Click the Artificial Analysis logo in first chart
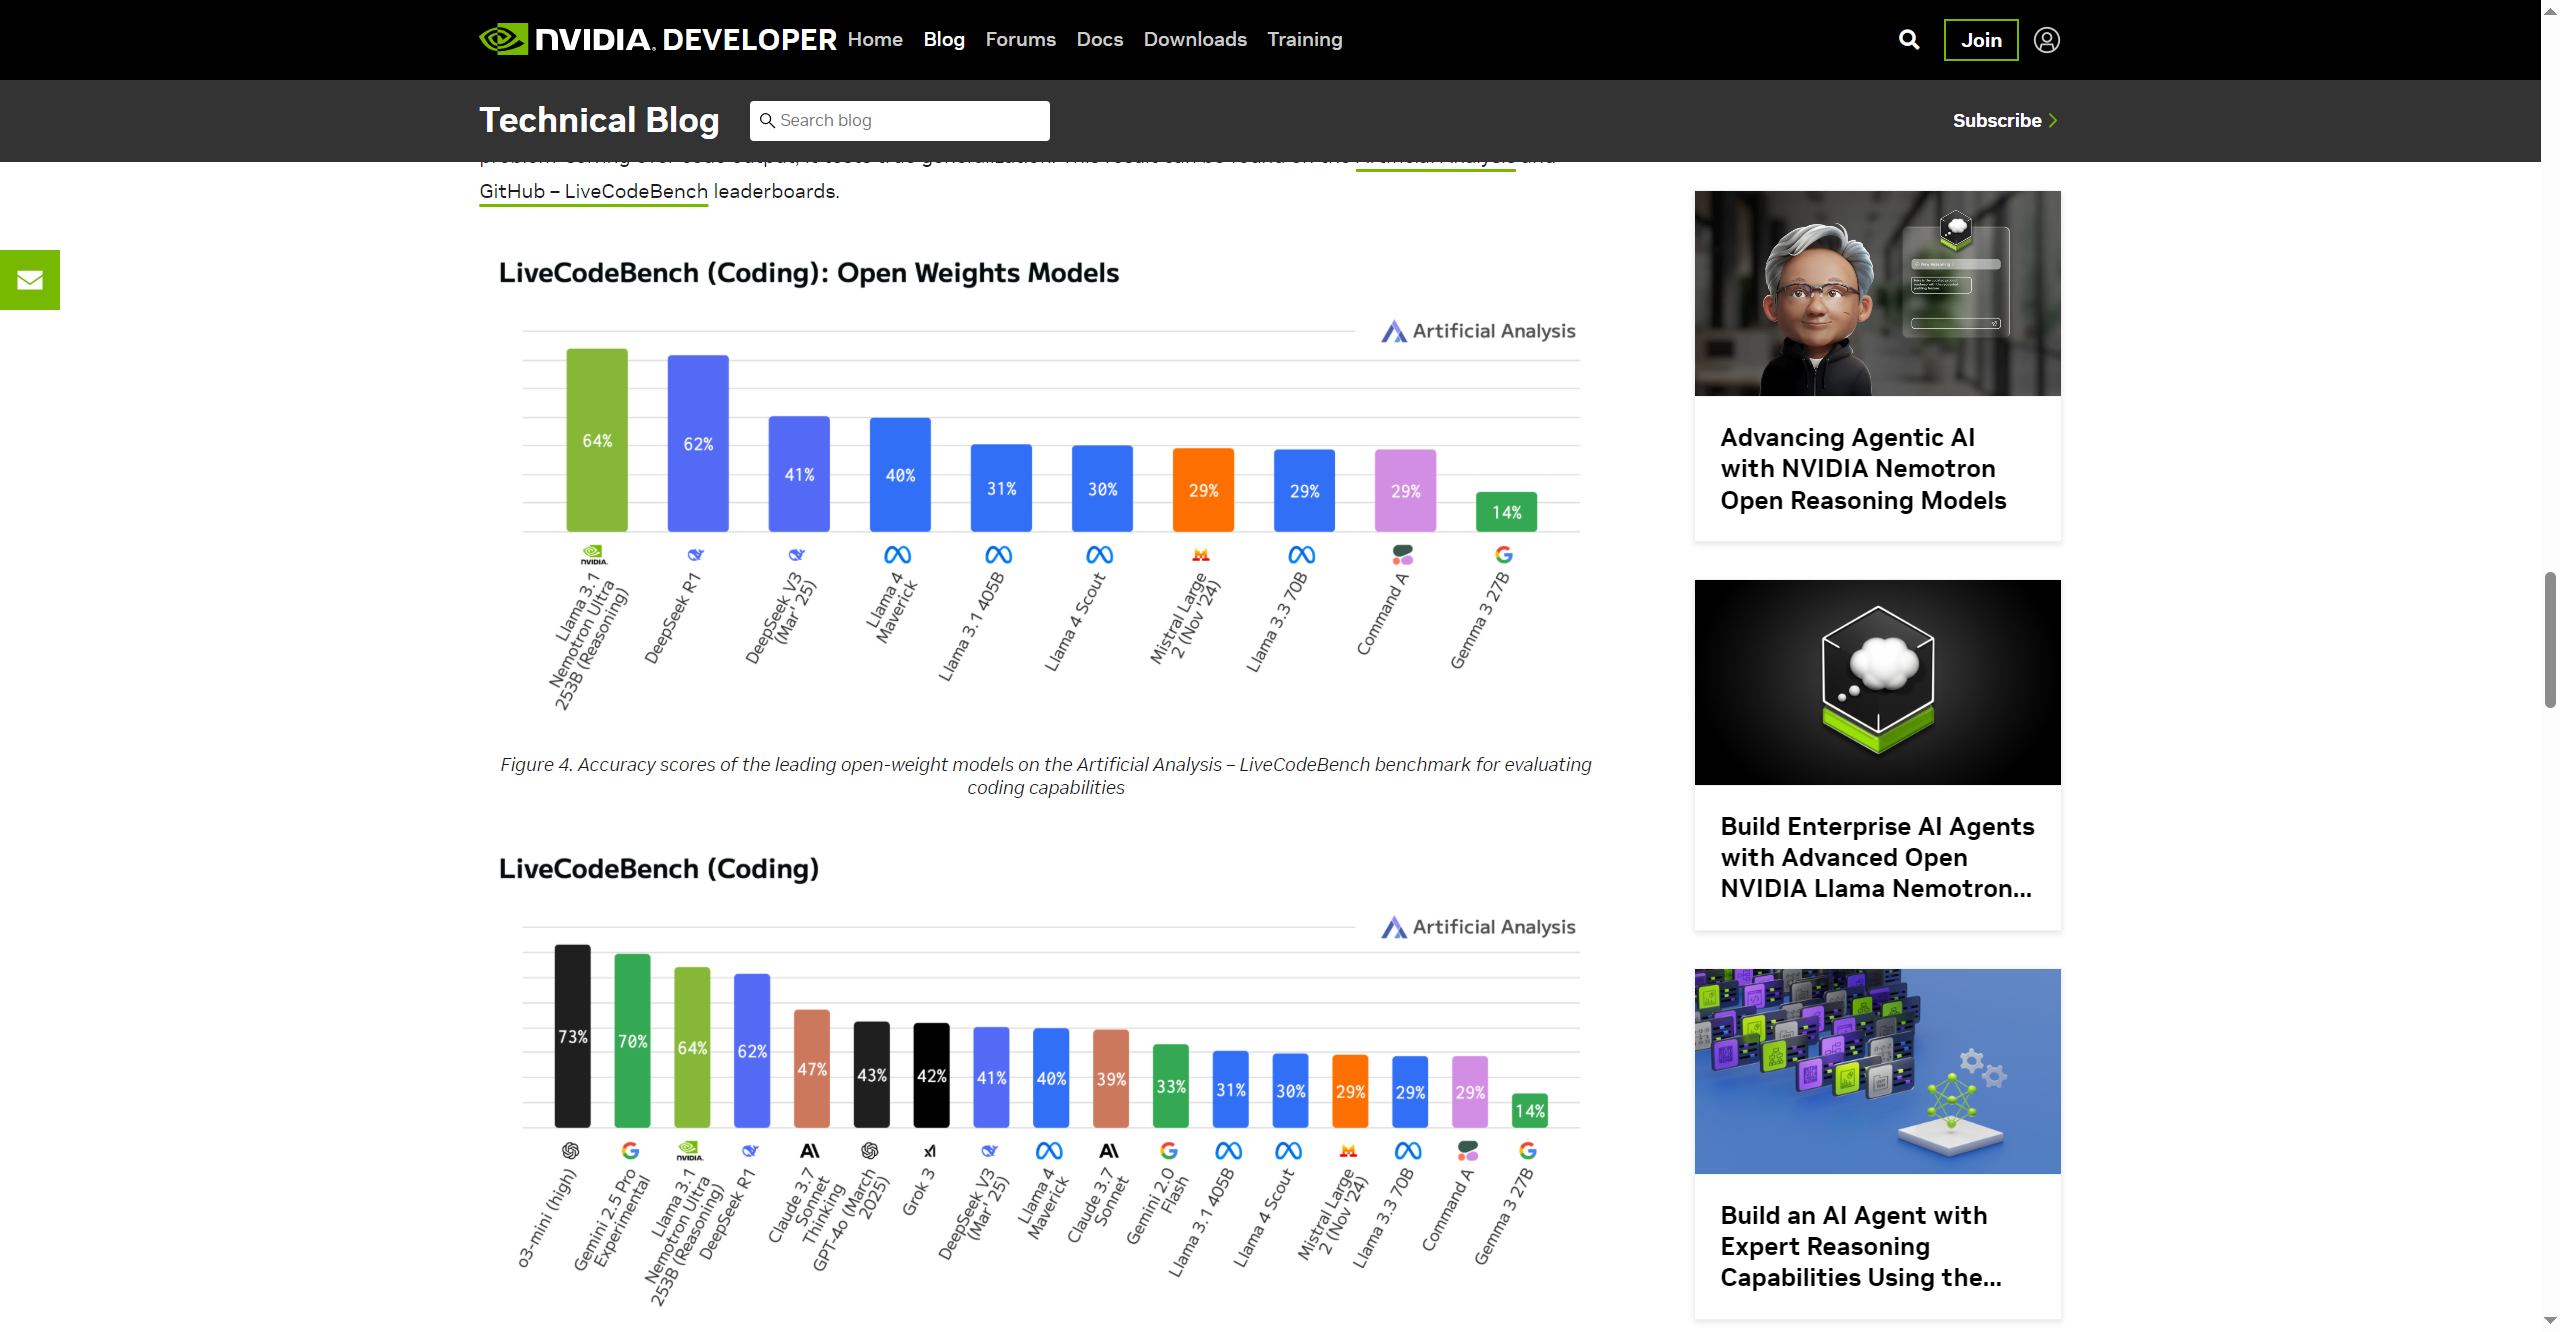2560x1332 pixels. pos(1477,331)
